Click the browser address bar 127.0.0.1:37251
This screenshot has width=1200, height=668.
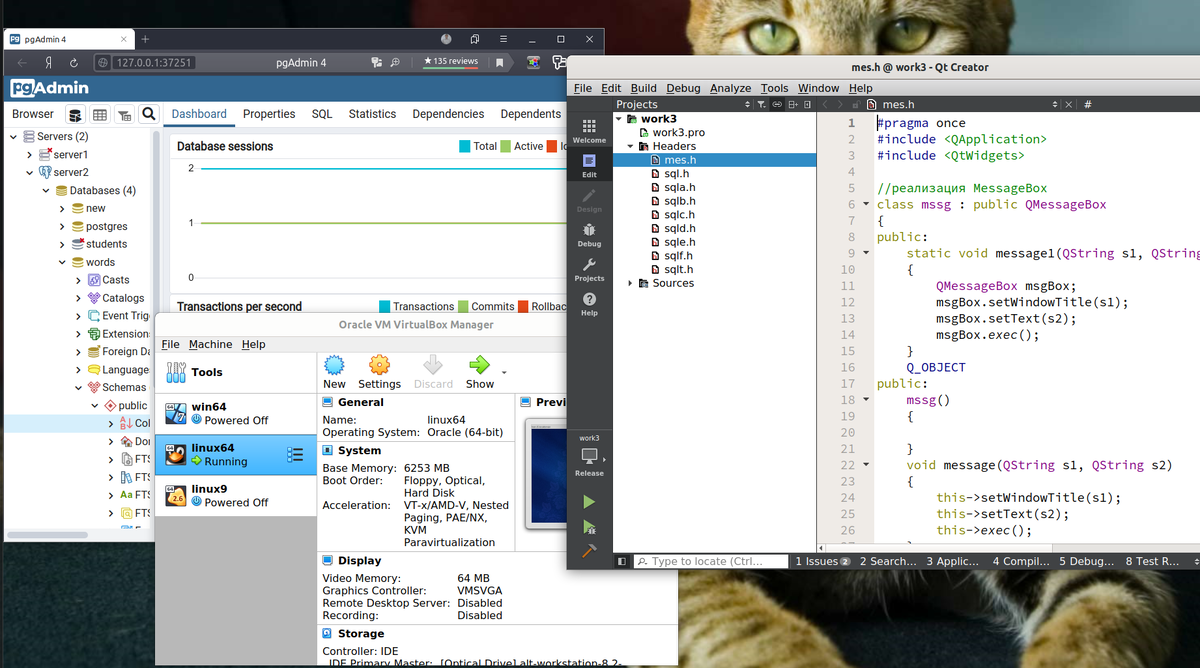(x=154, y=62)
